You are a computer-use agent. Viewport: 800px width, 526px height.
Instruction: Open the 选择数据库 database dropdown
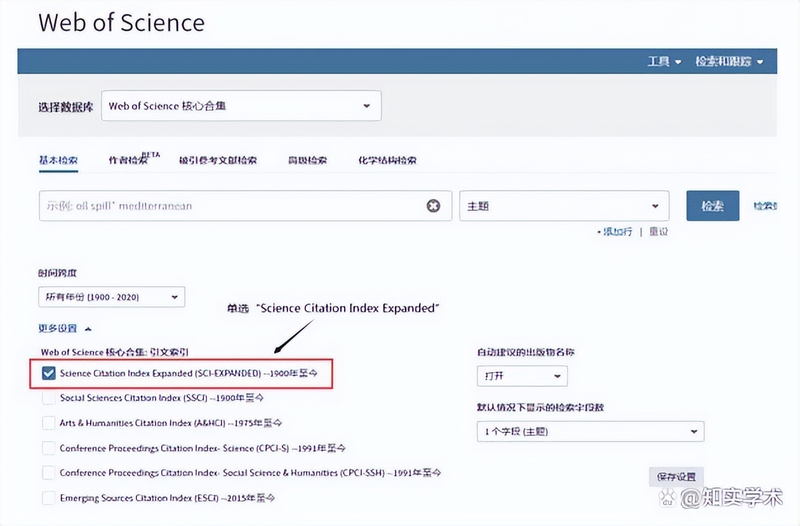[x=241, y=106]
